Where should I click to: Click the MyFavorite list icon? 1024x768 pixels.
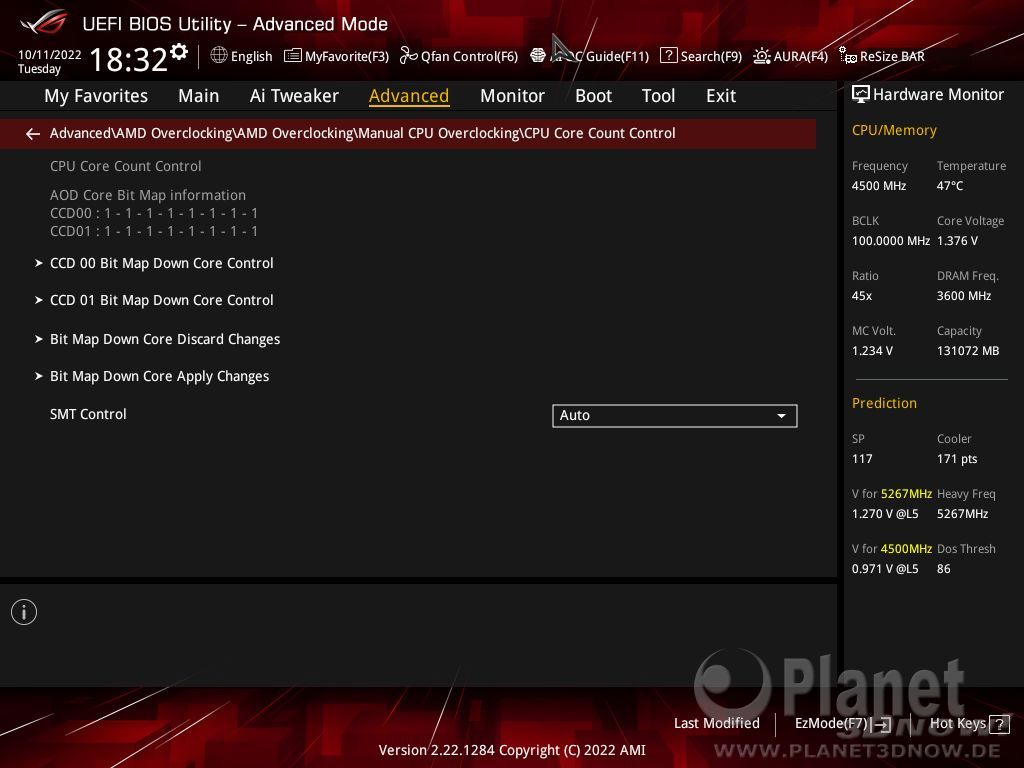[x=293, y=56]
